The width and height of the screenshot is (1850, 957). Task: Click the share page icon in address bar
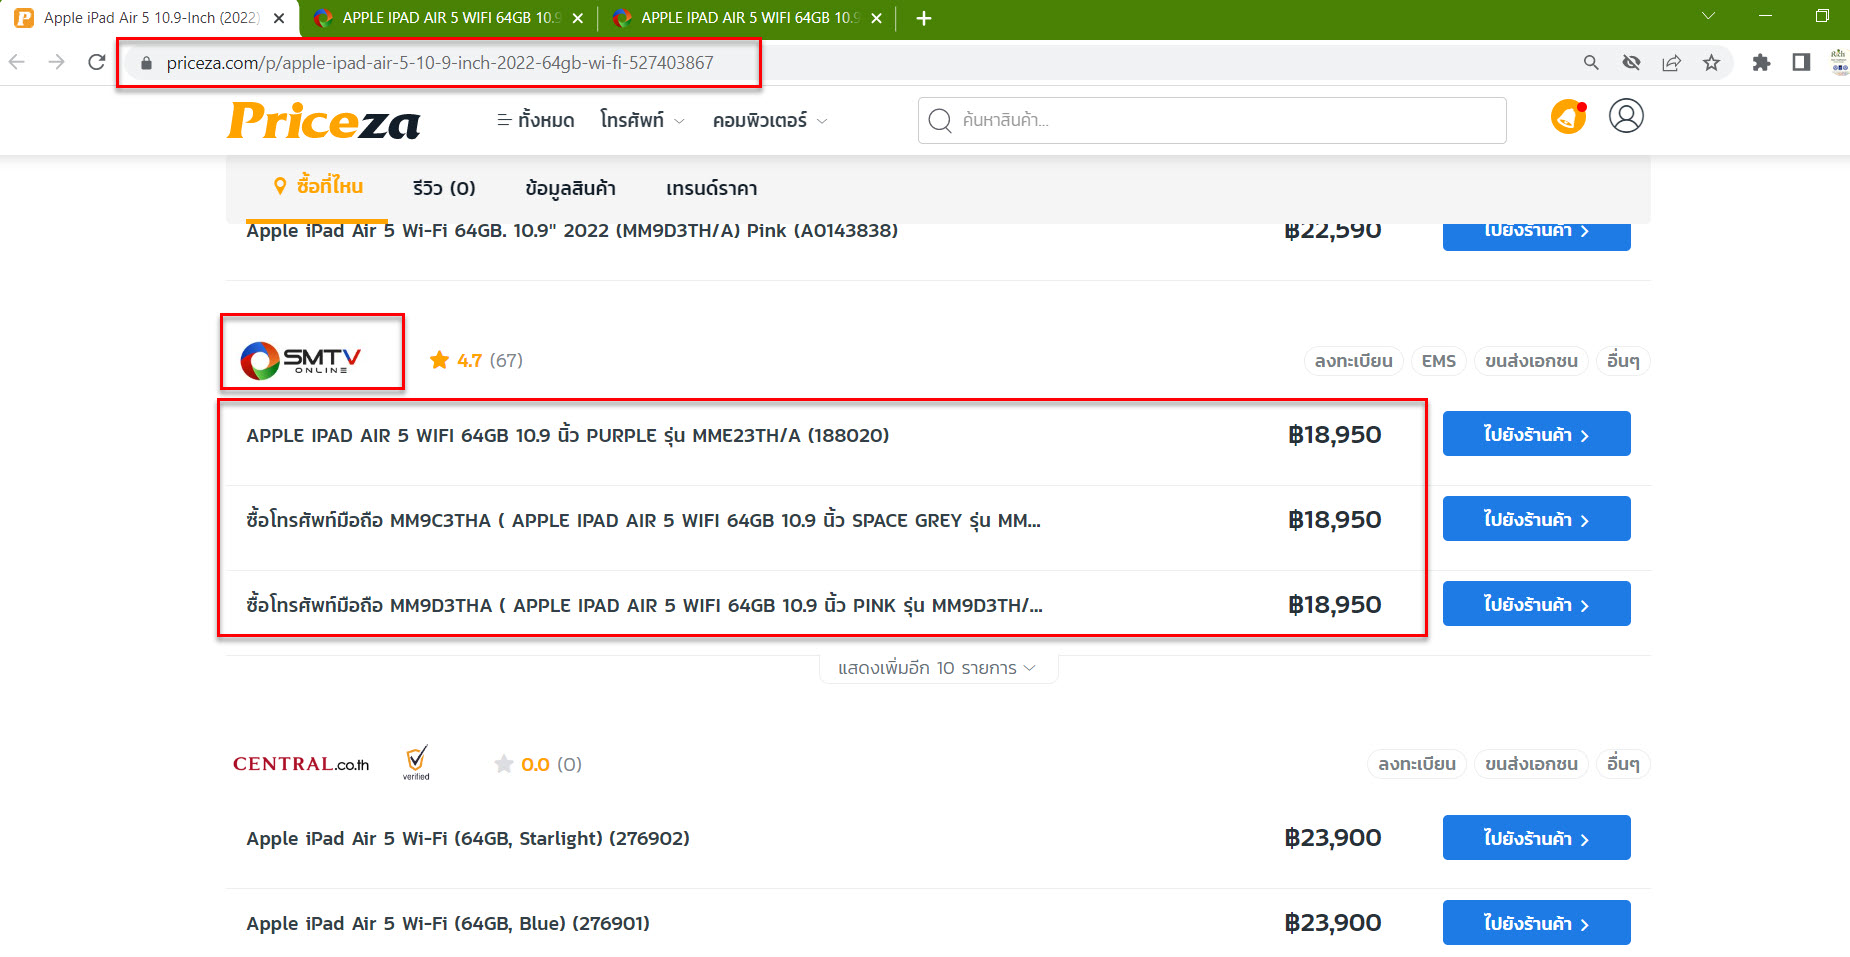[1671, 63]
